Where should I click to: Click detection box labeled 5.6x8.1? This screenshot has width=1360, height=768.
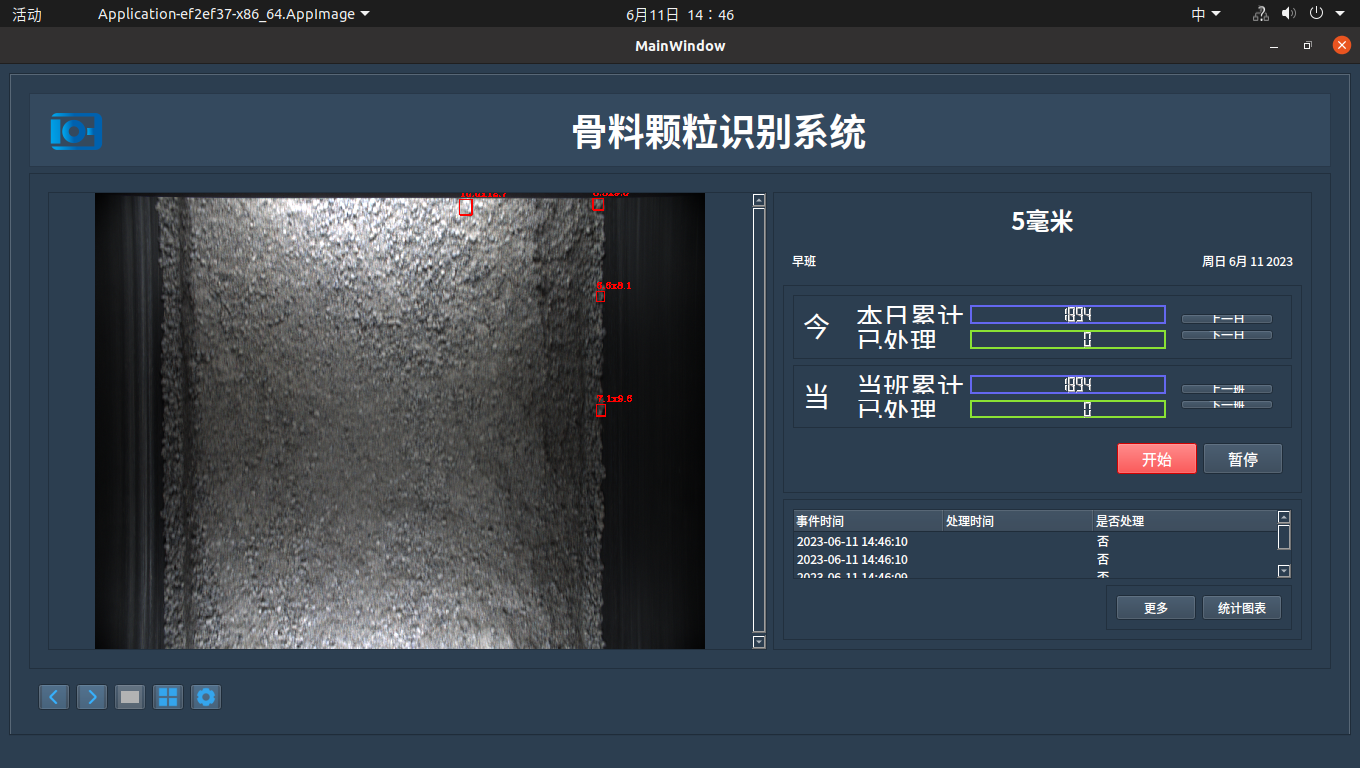(601, 296)
